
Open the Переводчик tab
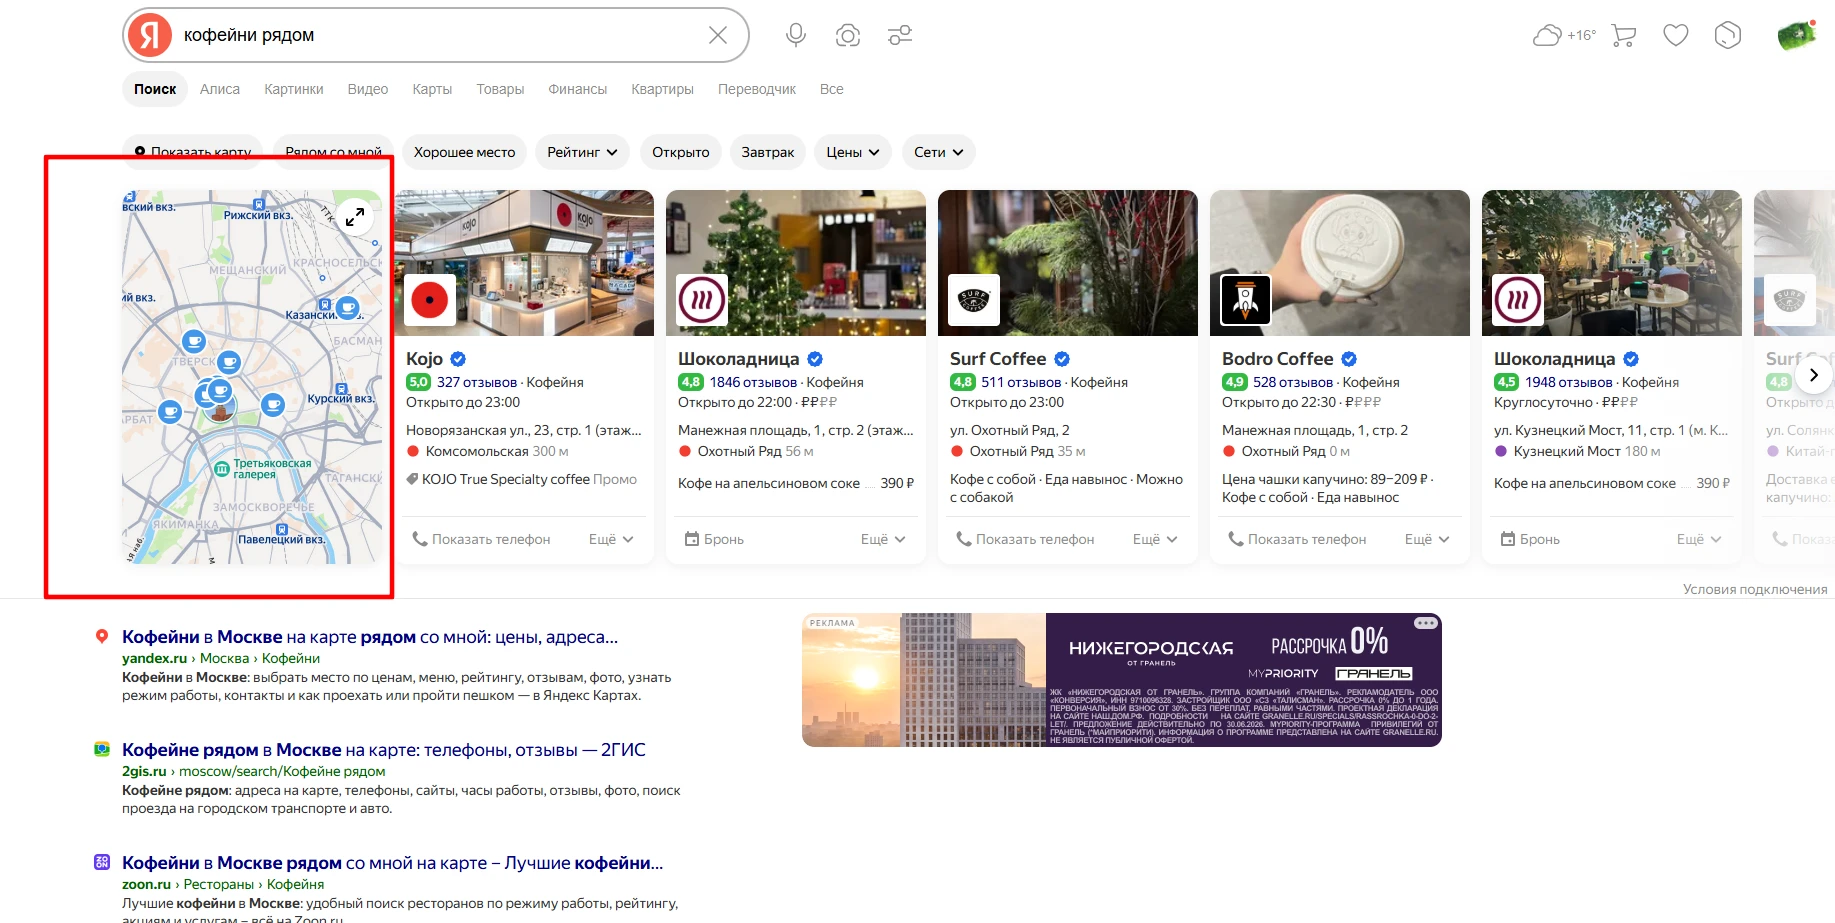(757, 89)
